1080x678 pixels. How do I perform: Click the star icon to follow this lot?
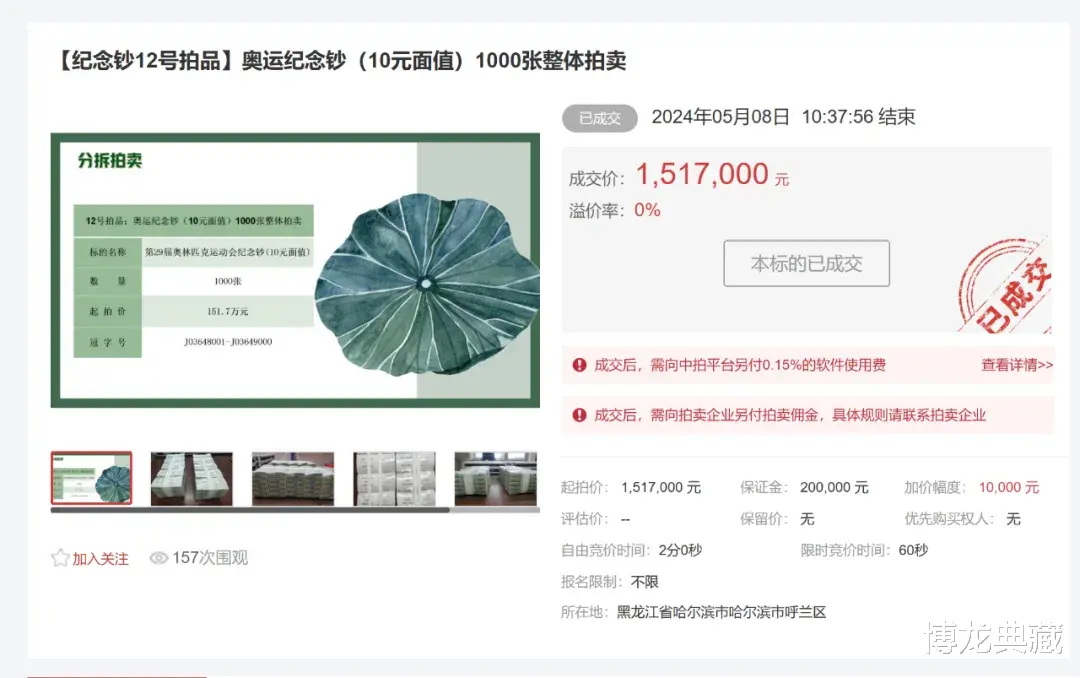point(58,558)
